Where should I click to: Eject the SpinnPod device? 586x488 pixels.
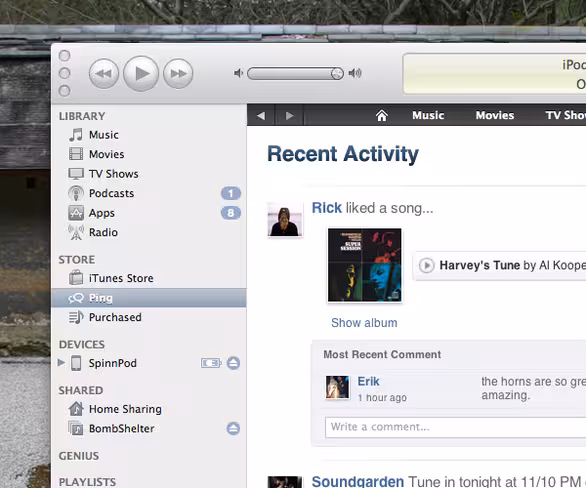[x=234, y=363]
